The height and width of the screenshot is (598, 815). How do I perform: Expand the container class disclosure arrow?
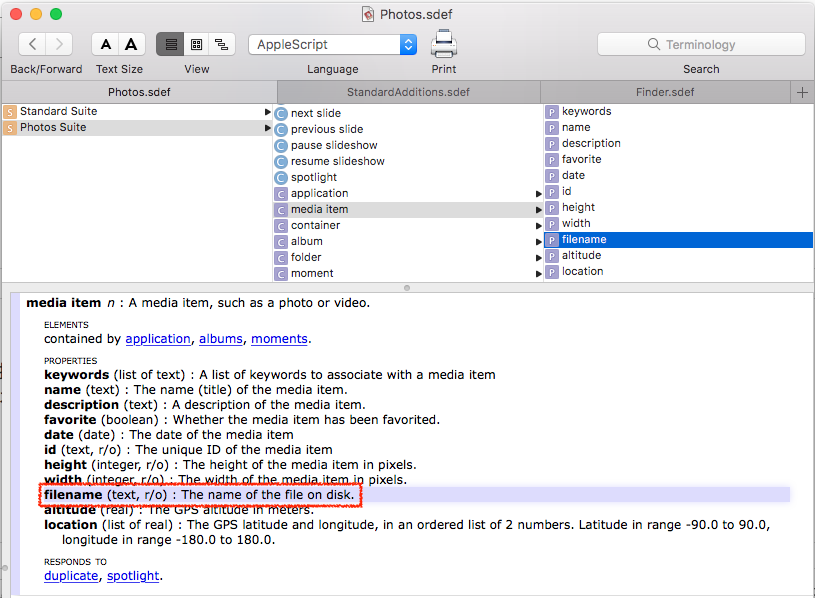point(538,226)
